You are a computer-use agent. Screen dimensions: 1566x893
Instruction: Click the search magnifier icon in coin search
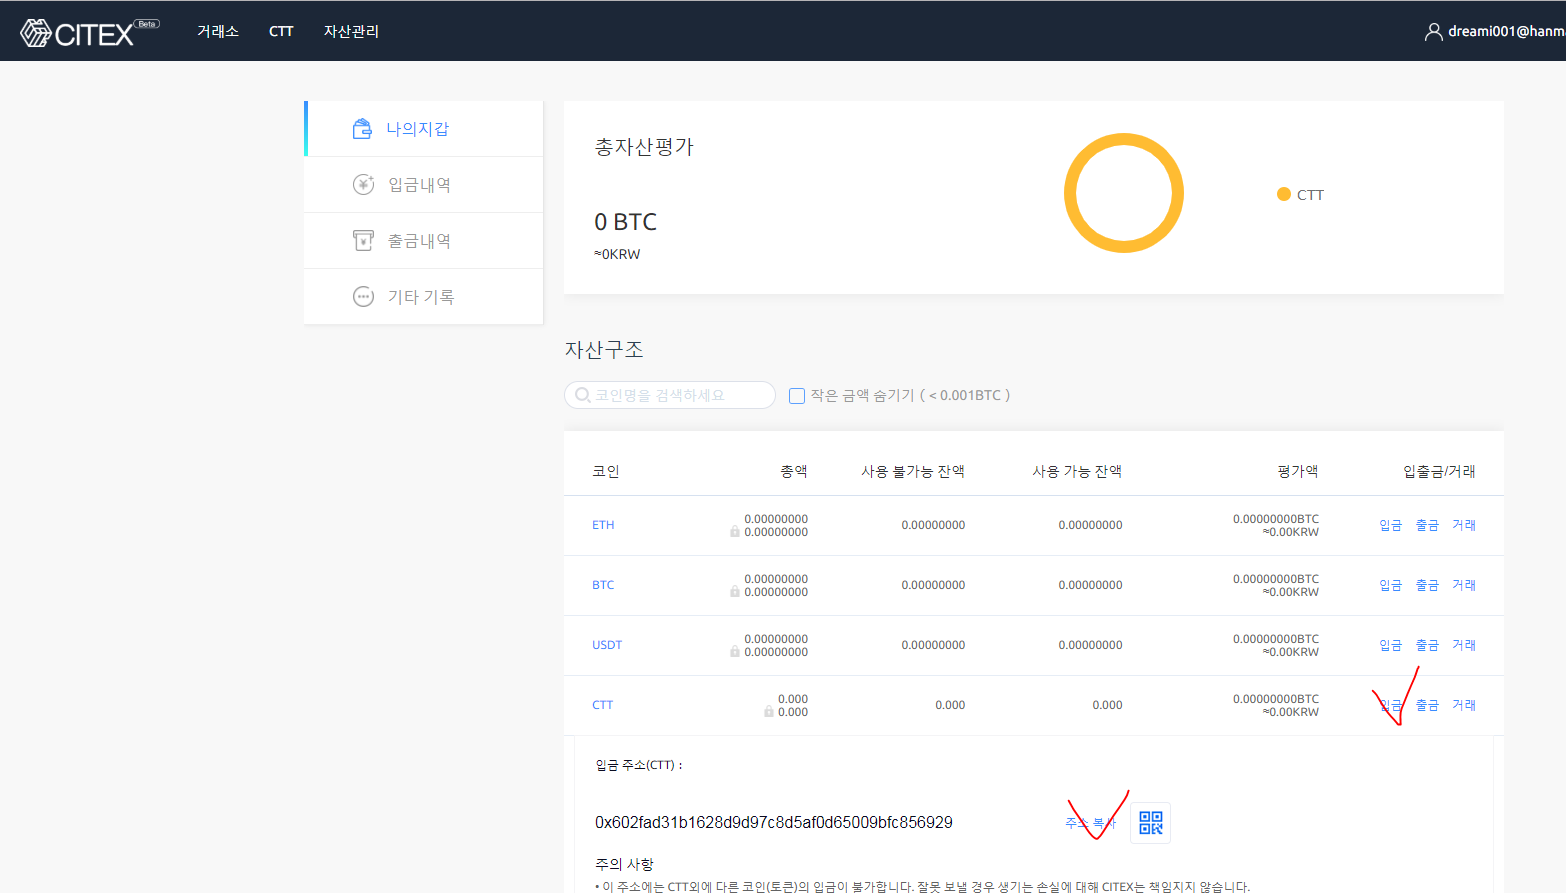583,395
